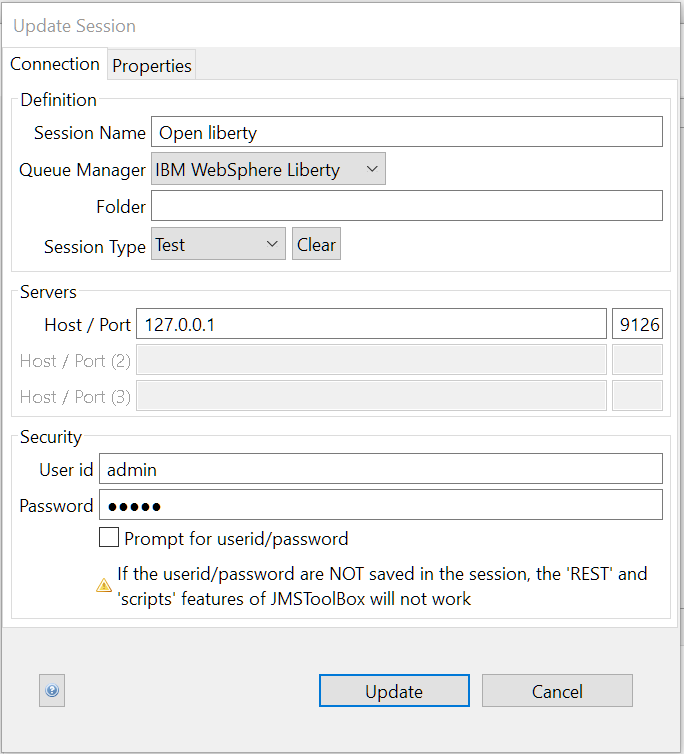This screenshot has width=684, height=754.
Task: Click the help question mark icon
Action: coord(52,691)
